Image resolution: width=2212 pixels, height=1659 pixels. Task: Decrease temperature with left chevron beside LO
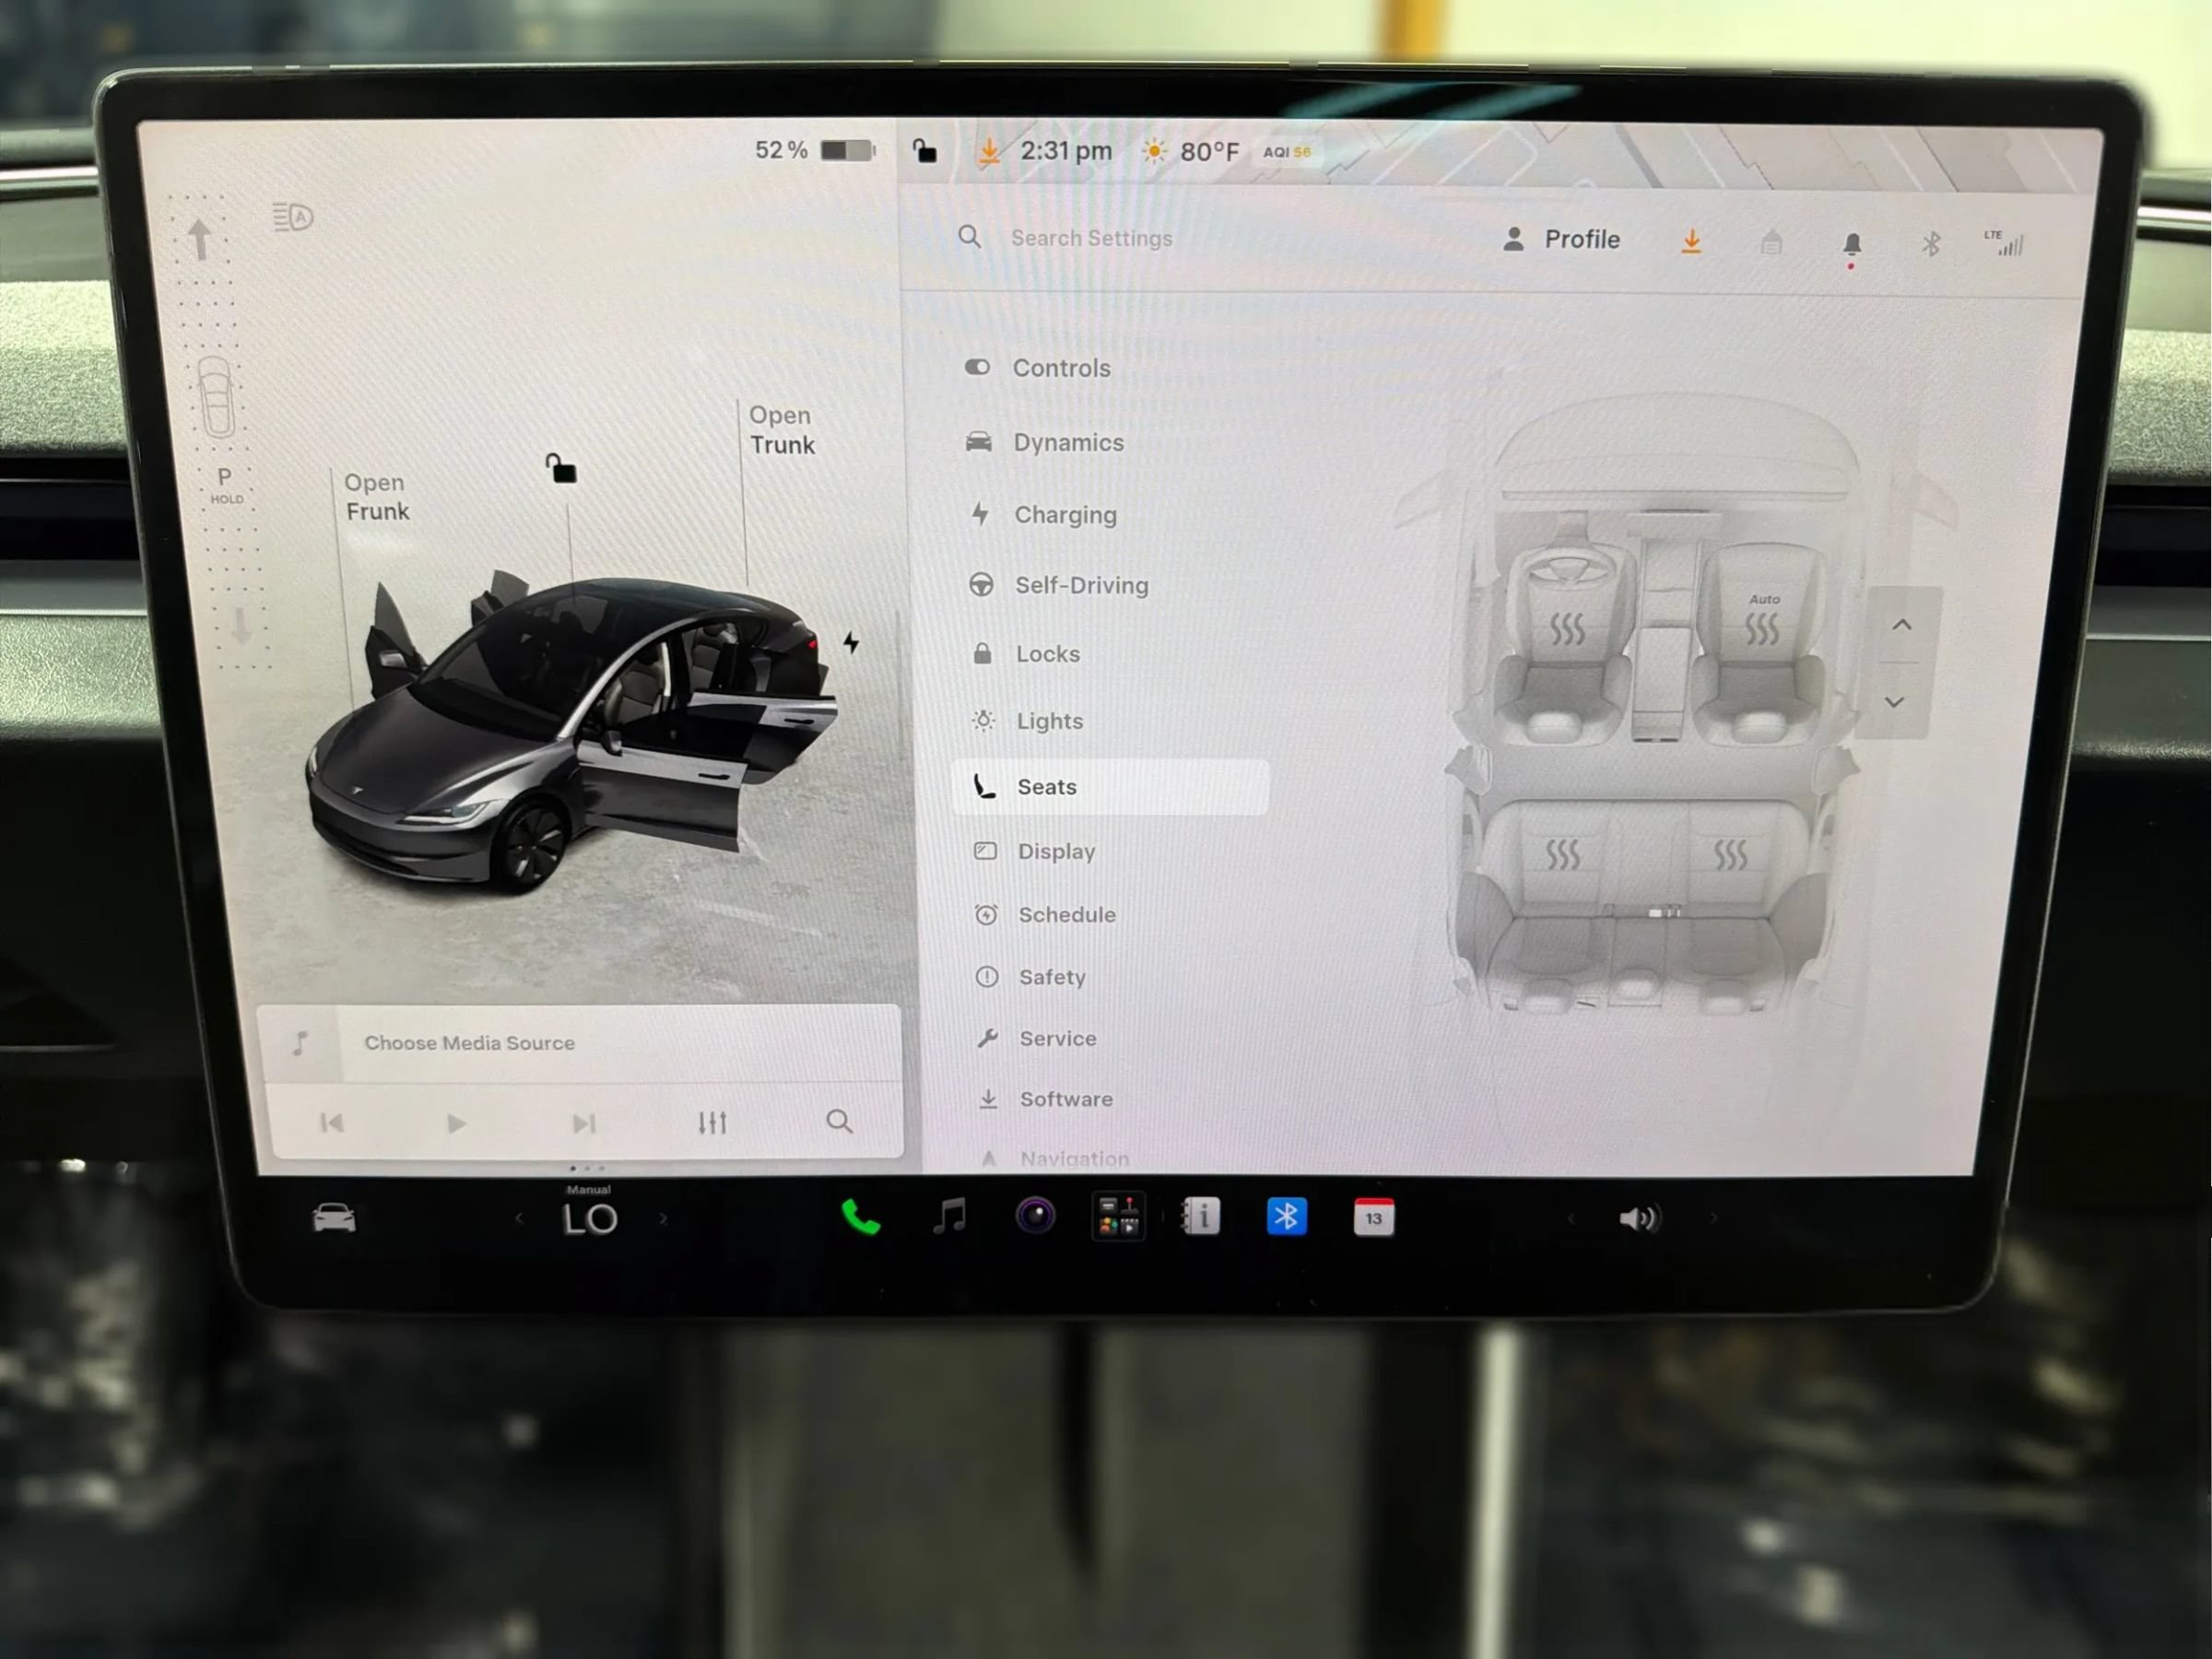click(518, 1218)
